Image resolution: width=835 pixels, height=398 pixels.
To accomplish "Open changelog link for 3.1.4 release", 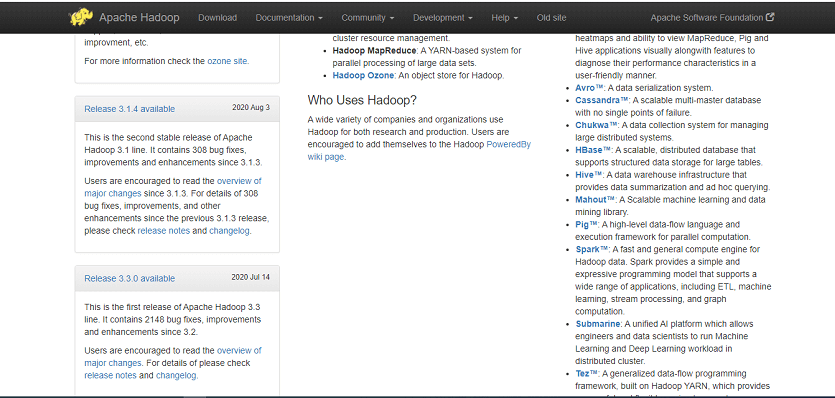I will (229, 231).
